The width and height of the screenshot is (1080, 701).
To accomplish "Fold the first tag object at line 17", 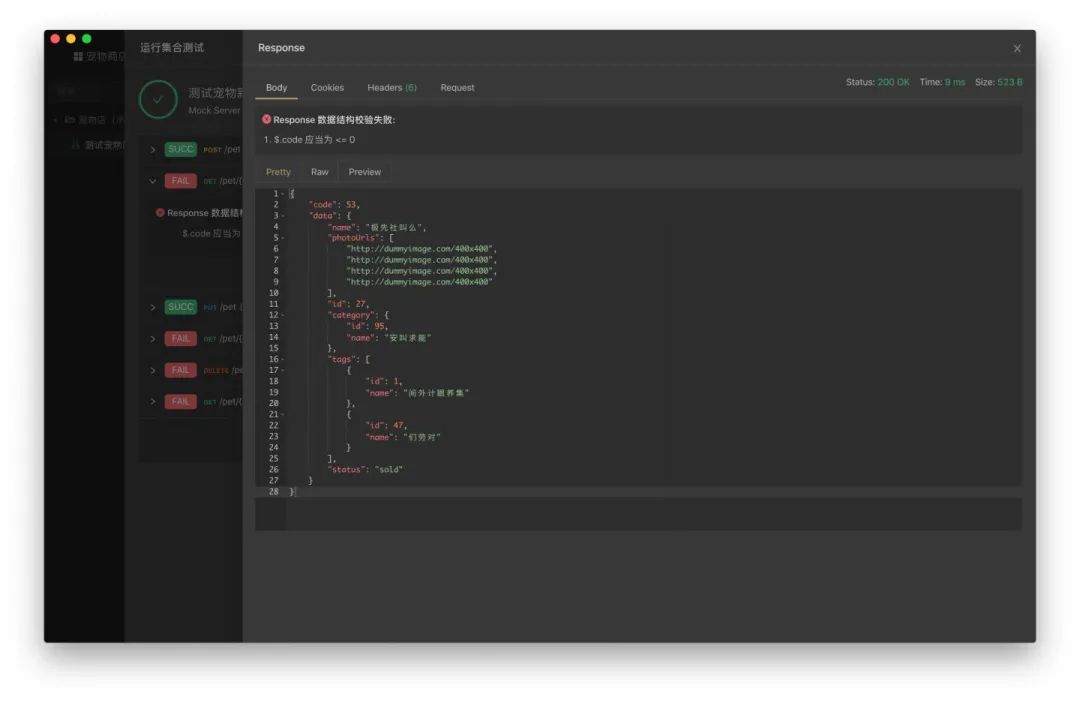I will click(x=283, y=370).
